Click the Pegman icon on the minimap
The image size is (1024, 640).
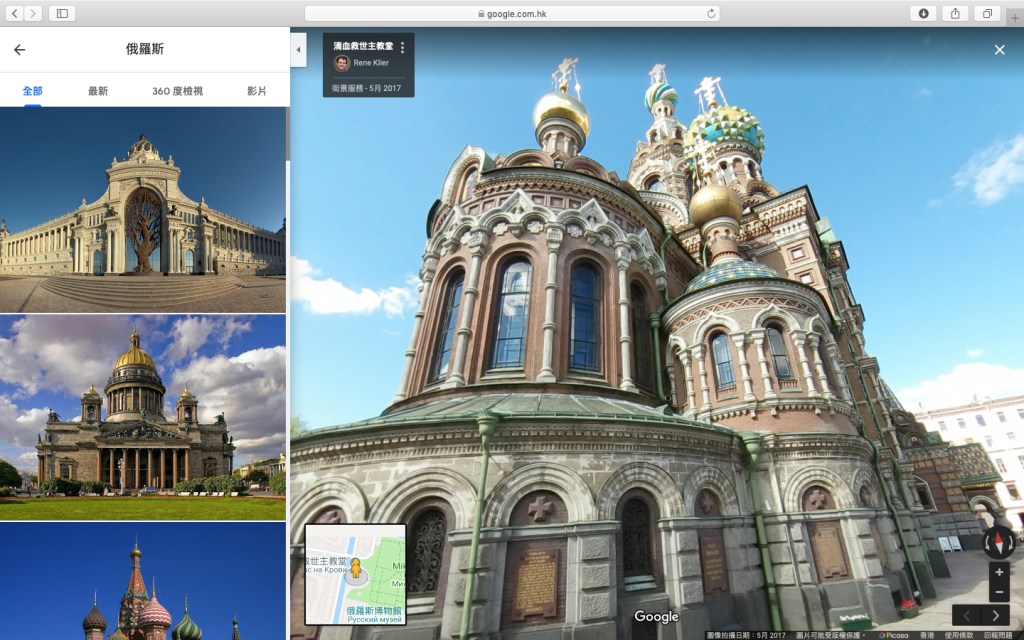click(x=354, y=569)
